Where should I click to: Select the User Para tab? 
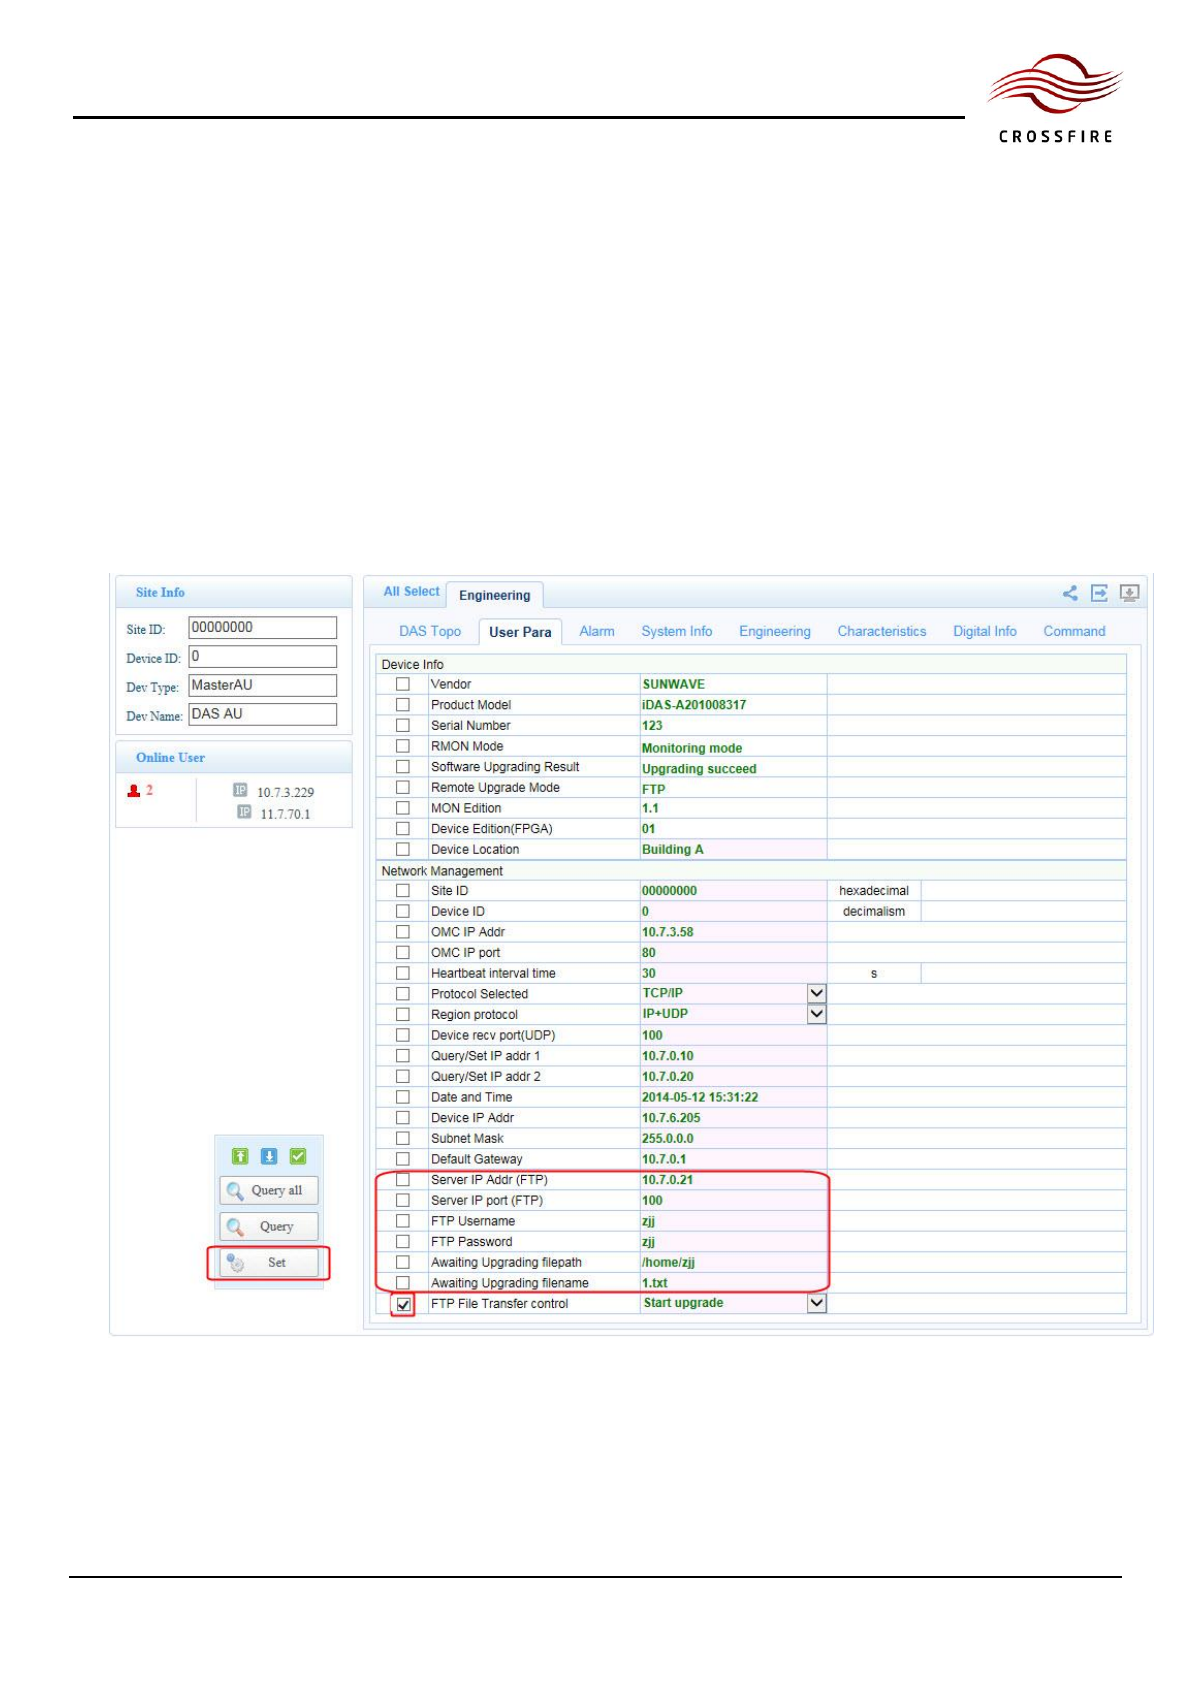coord(520,632)
